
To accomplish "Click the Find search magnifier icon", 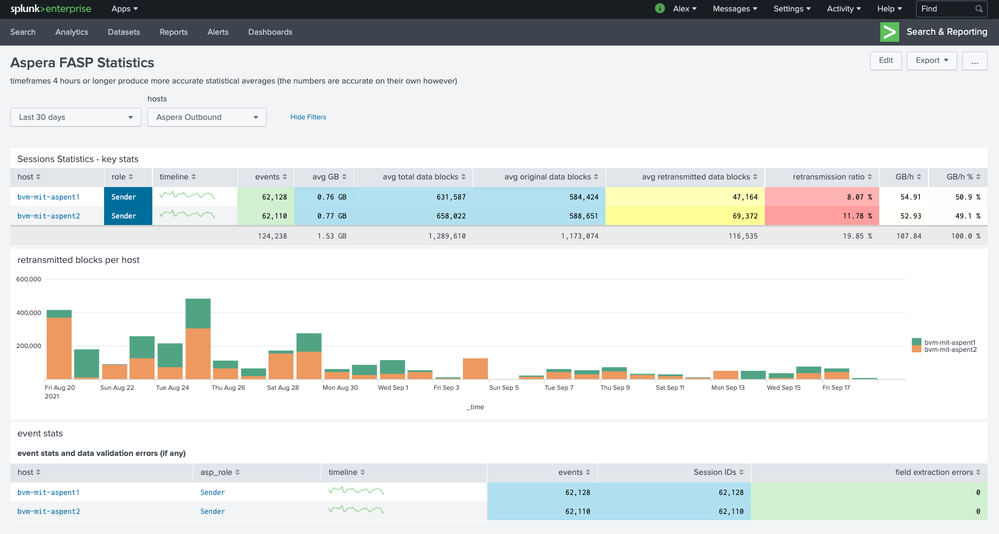I will [979, 9].
